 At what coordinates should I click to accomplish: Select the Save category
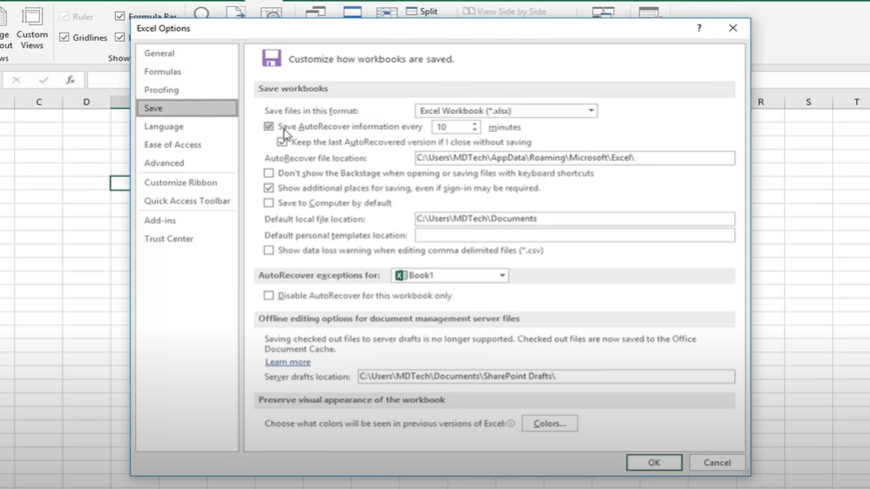tap(187, 108)
